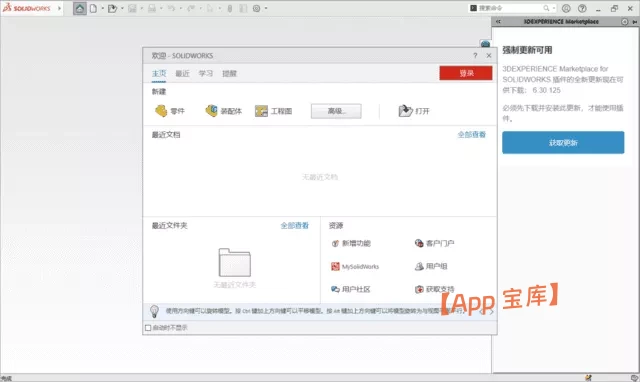Open dropdown arrow next to Options gear
The width and height of the screenshot is (640, 382).
(x=266, y=8)
